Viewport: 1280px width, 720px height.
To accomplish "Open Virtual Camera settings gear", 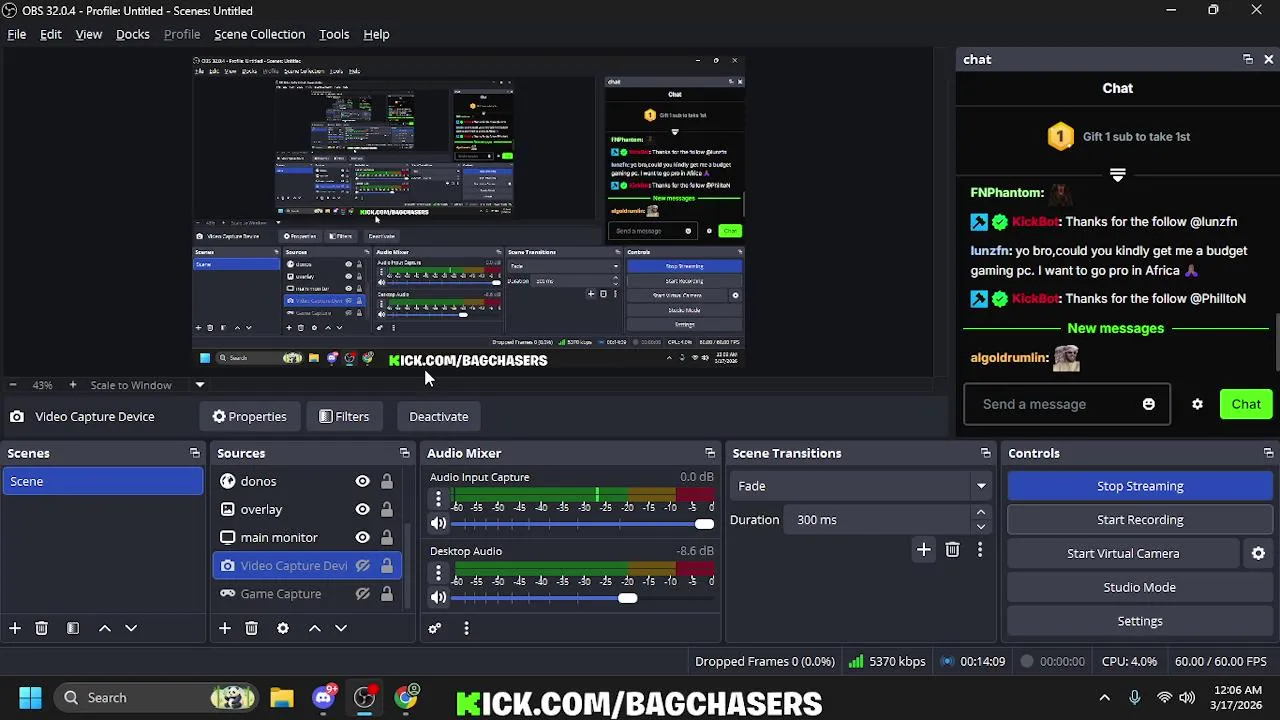I will point(1258,553).
